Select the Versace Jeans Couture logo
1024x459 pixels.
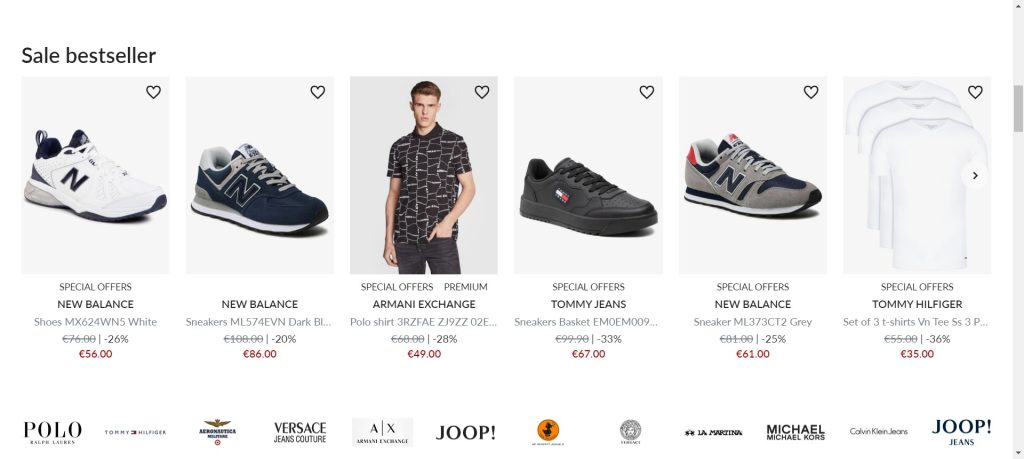pyautogui.click(x=300, y=432)
